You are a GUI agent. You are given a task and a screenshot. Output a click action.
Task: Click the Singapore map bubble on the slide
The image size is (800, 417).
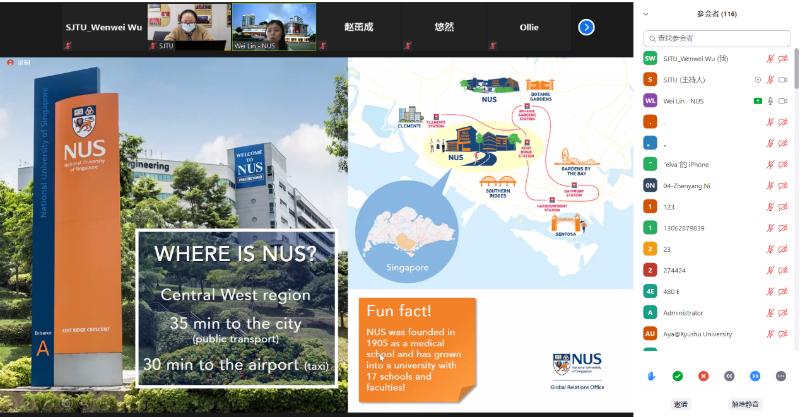click(407, 231)
